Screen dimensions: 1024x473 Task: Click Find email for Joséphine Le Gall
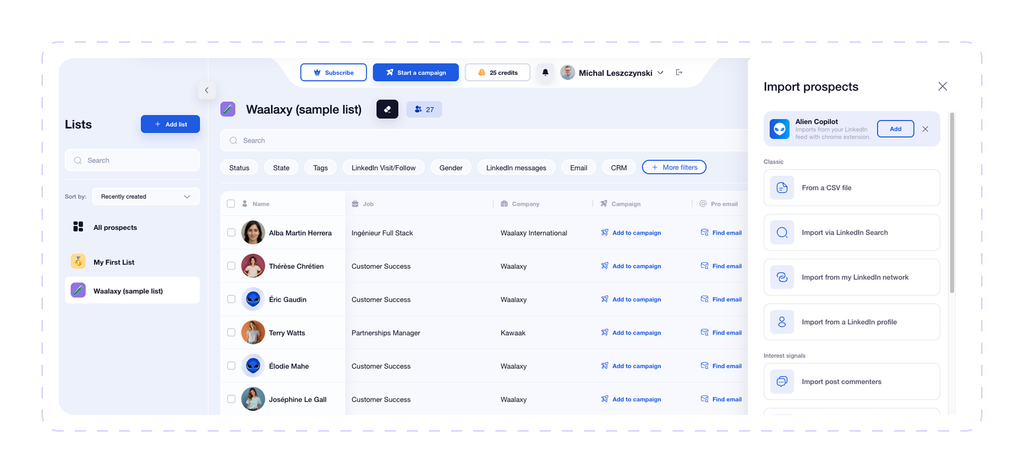[x=721, y=399]
